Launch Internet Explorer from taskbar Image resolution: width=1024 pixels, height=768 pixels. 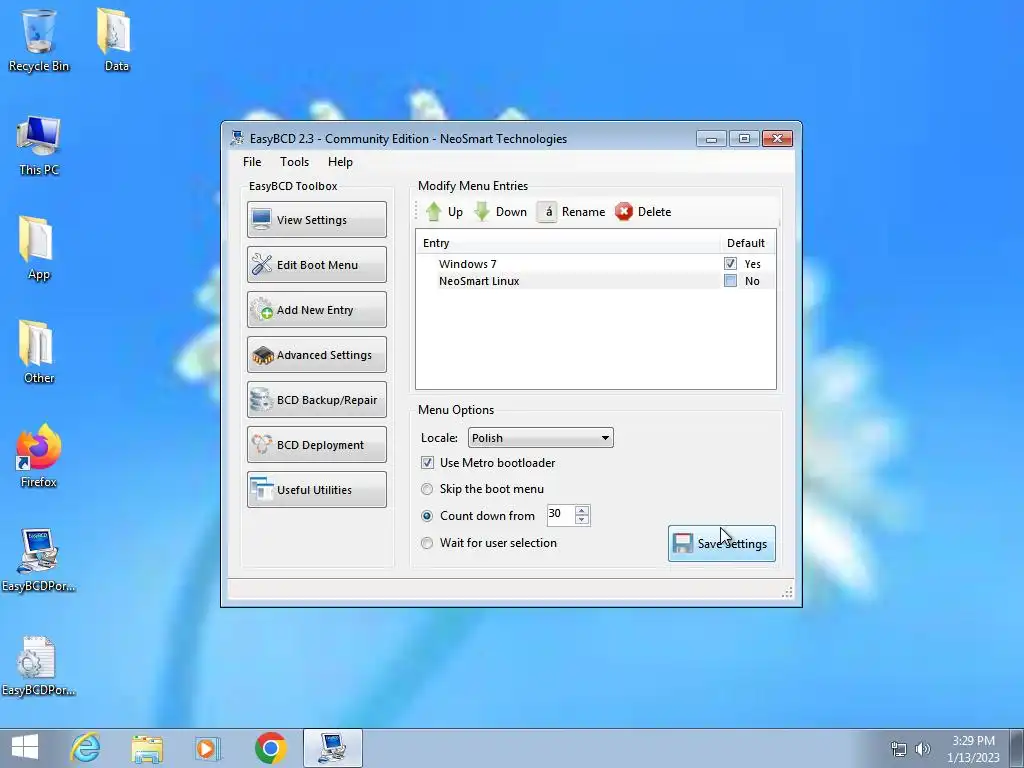pyautogui.click(x=86, y=748)
